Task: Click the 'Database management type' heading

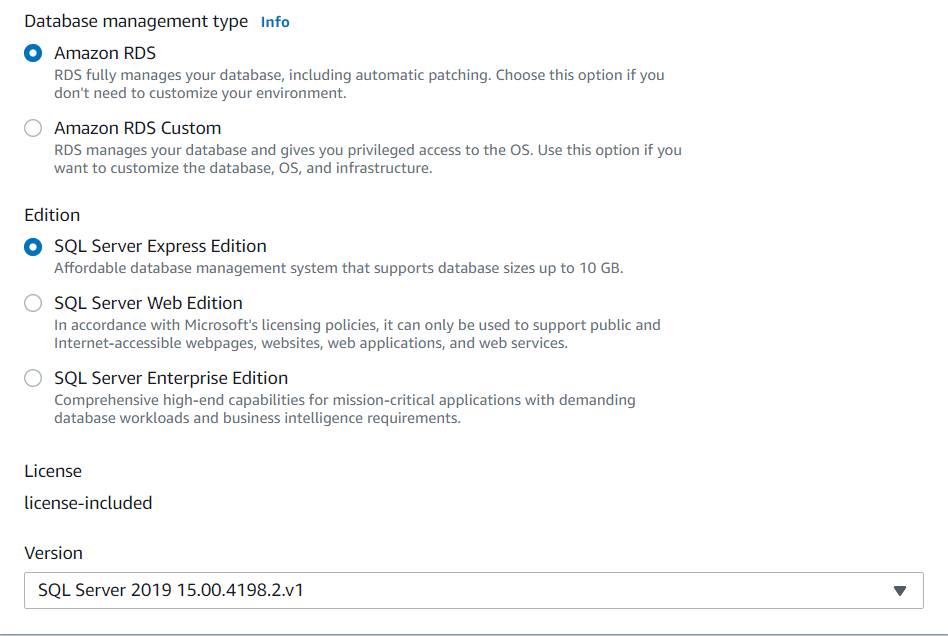Action: 136,21
